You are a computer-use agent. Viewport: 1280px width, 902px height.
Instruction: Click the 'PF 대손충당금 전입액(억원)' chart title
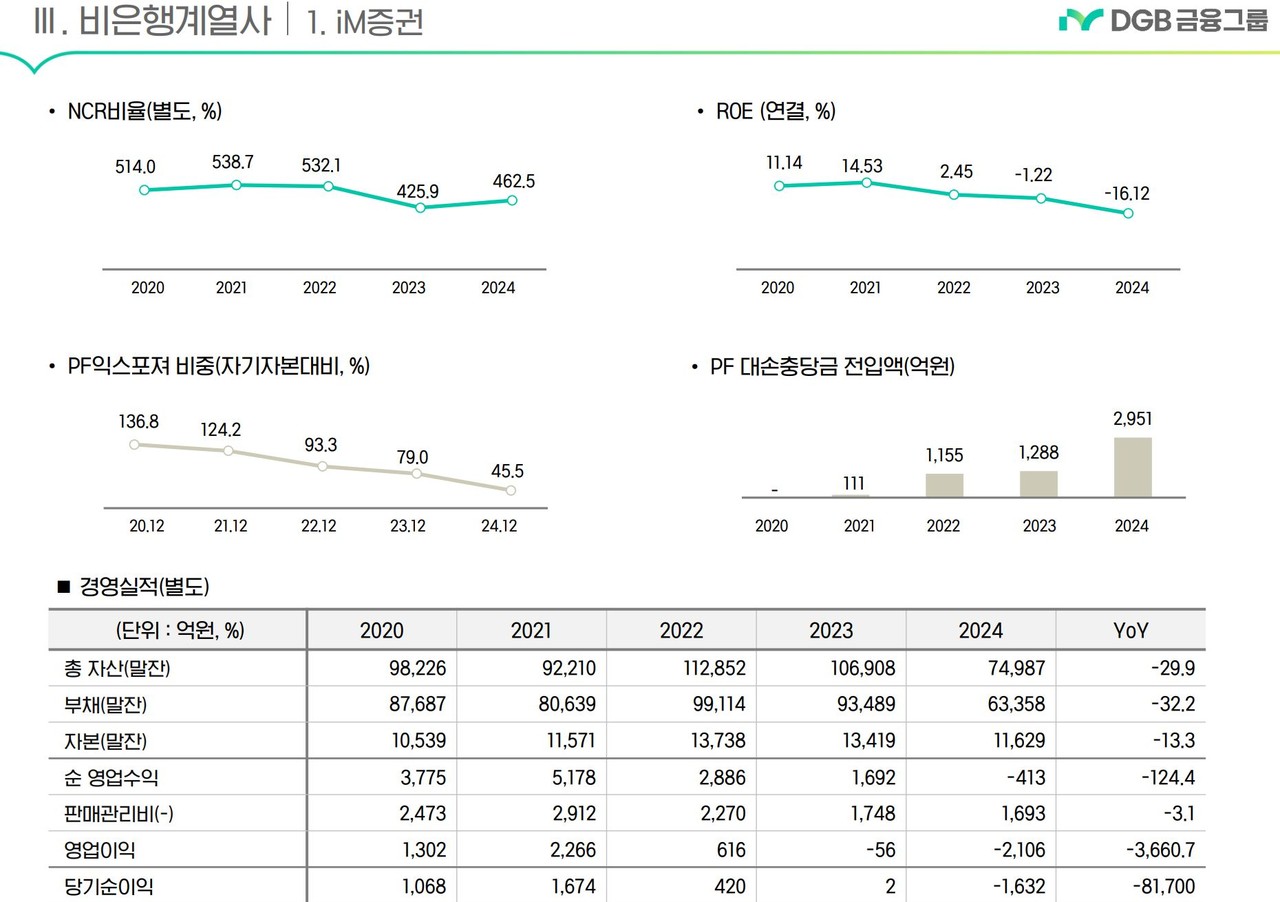pos(833,367)
